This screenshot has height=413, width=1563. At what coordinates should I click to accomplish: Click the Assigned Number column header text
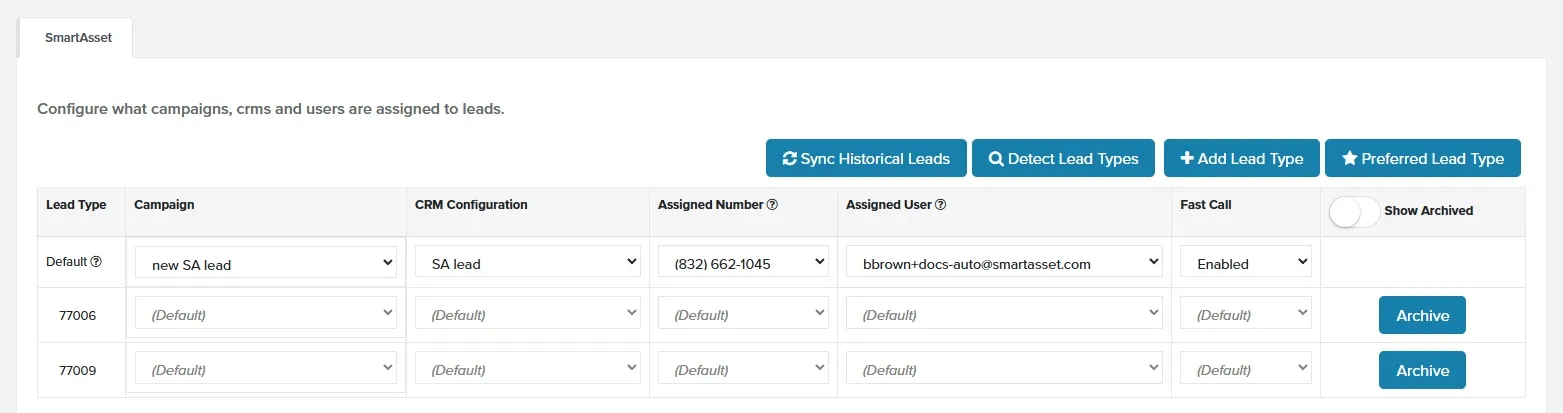[x=710, y=204]
